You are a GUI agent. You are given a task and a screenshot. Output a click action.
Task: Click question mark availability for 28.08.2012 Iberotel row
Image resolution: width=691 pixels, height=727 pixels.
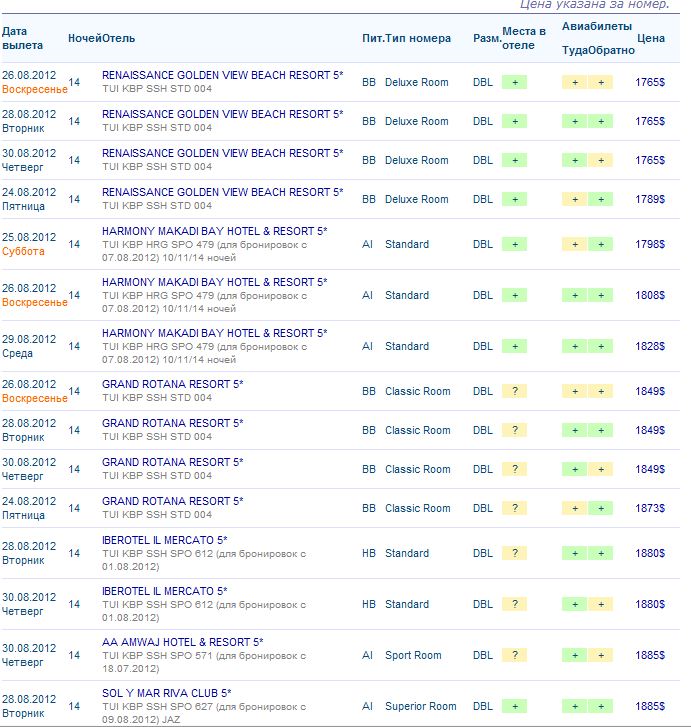513,553
